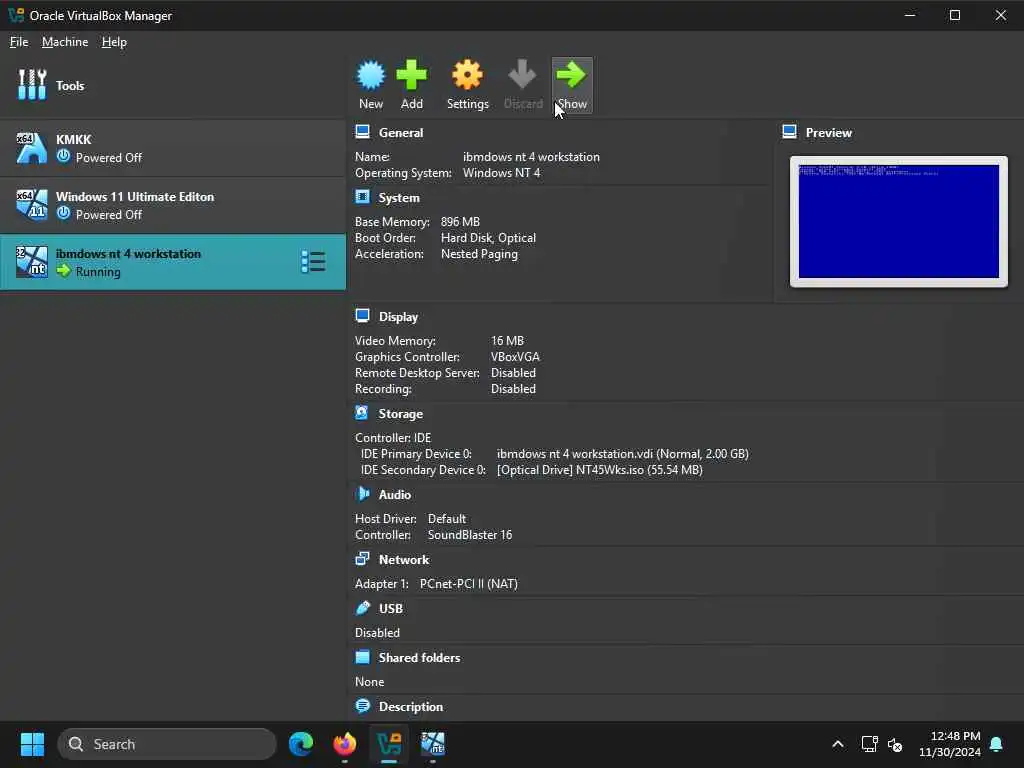1024x768 pixels.
Task: Open the USB settings heading link
Action: click(391, 609)
